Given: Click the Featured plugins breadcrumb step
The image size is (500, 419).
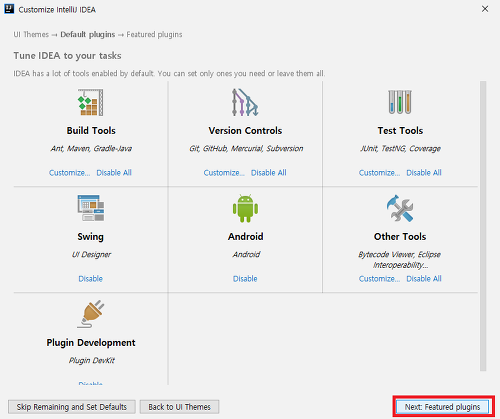Looking at the screenshot, I should coord(154,35).
